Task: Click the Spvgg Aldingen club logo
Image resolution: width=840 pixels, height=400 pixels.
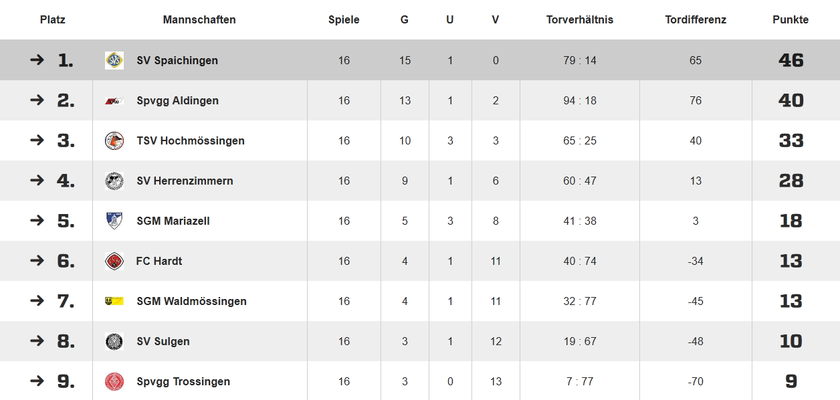Action: click(x=114, y=101)
